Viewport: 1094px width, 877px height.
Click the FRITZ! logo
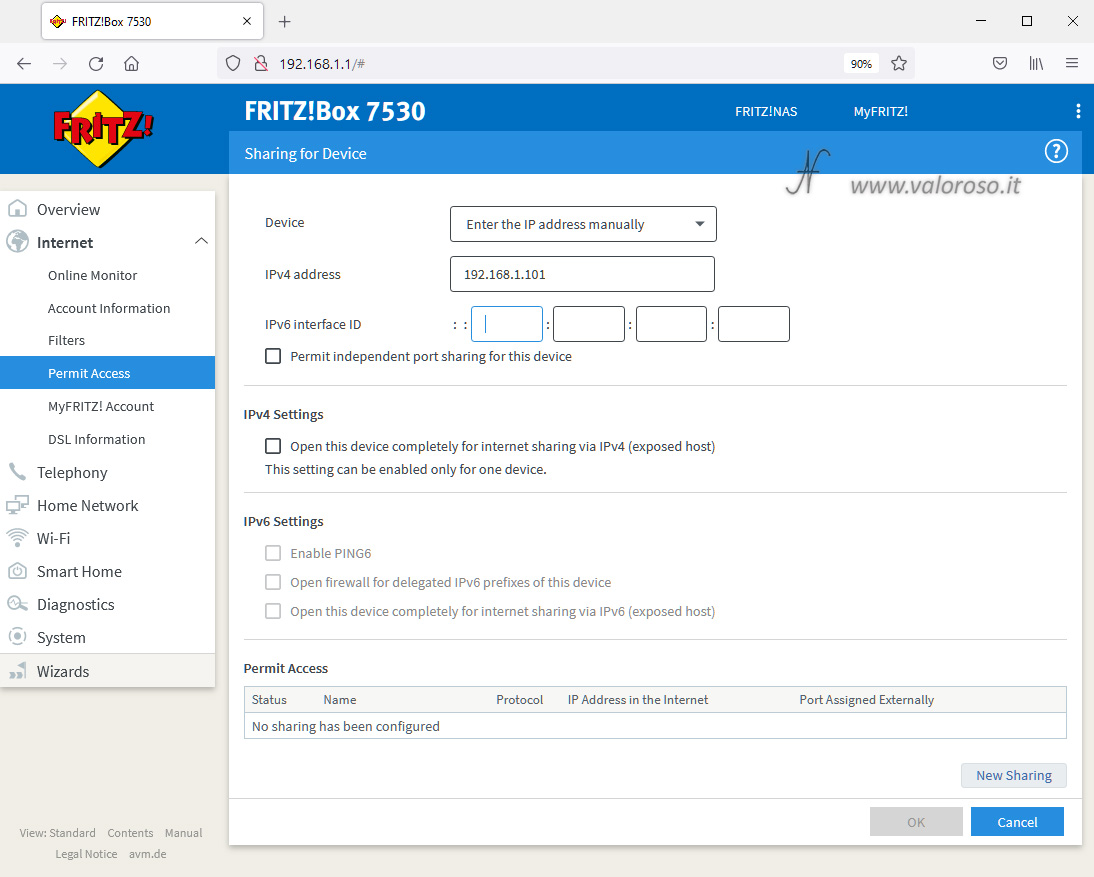(x=101, y=128)
